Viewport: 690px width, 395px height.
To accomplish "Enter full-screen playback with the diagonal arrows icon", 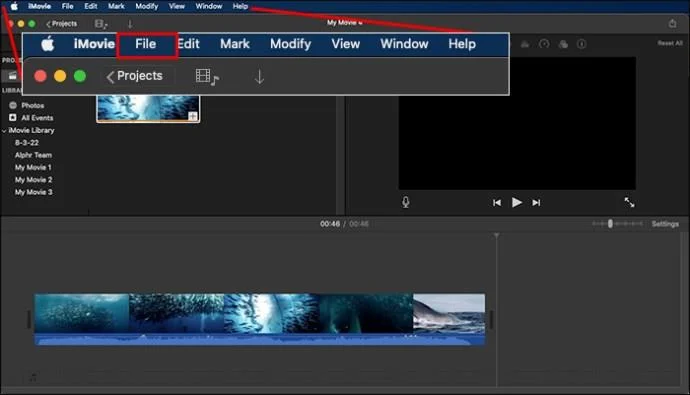I will pyautogui.click(x=629, y=202).
